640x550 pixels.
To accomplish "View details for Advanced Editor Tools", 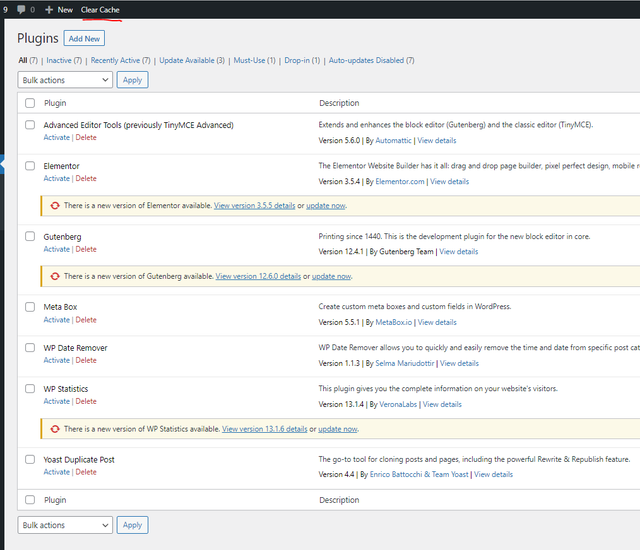I will [437, 140].
